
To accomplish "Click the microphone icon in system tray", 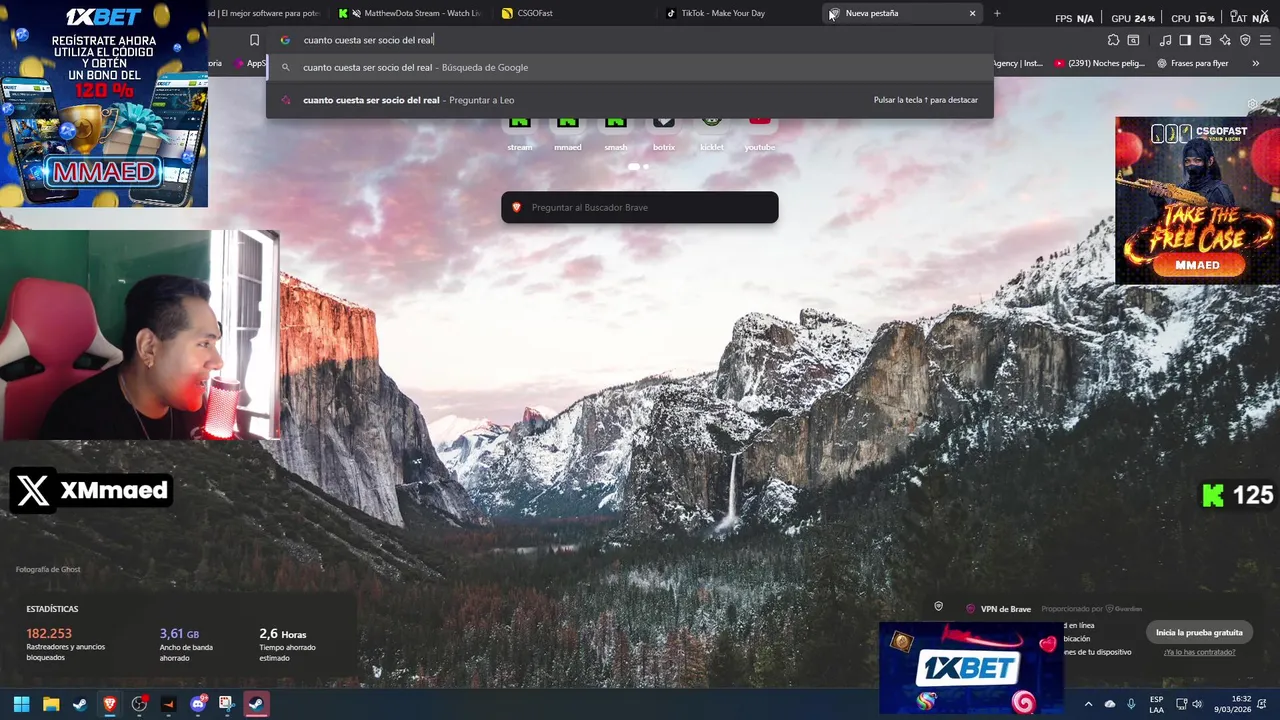I will (1131, 704).
